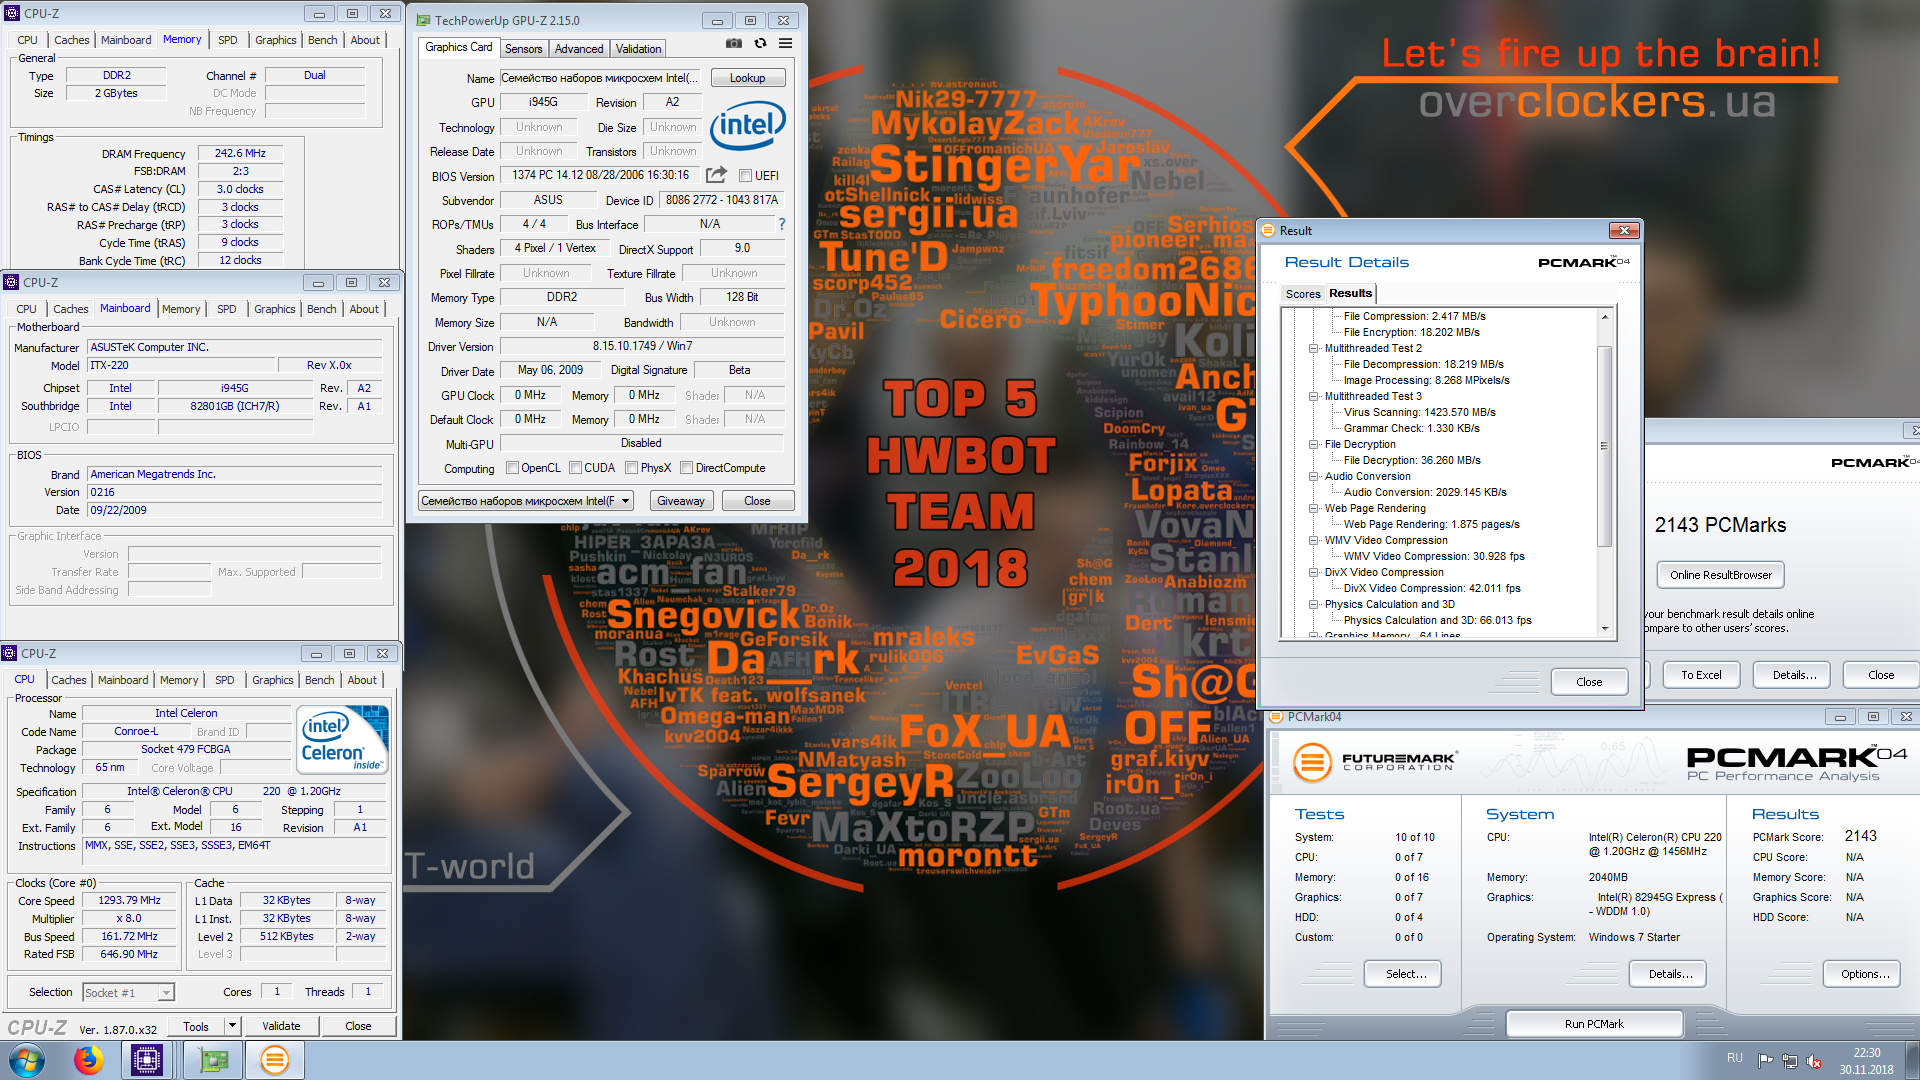This screenshot has height=1080, width=1920.
Task: Open the Validation tab in GPU-Z
Action: tap(638, 49)
